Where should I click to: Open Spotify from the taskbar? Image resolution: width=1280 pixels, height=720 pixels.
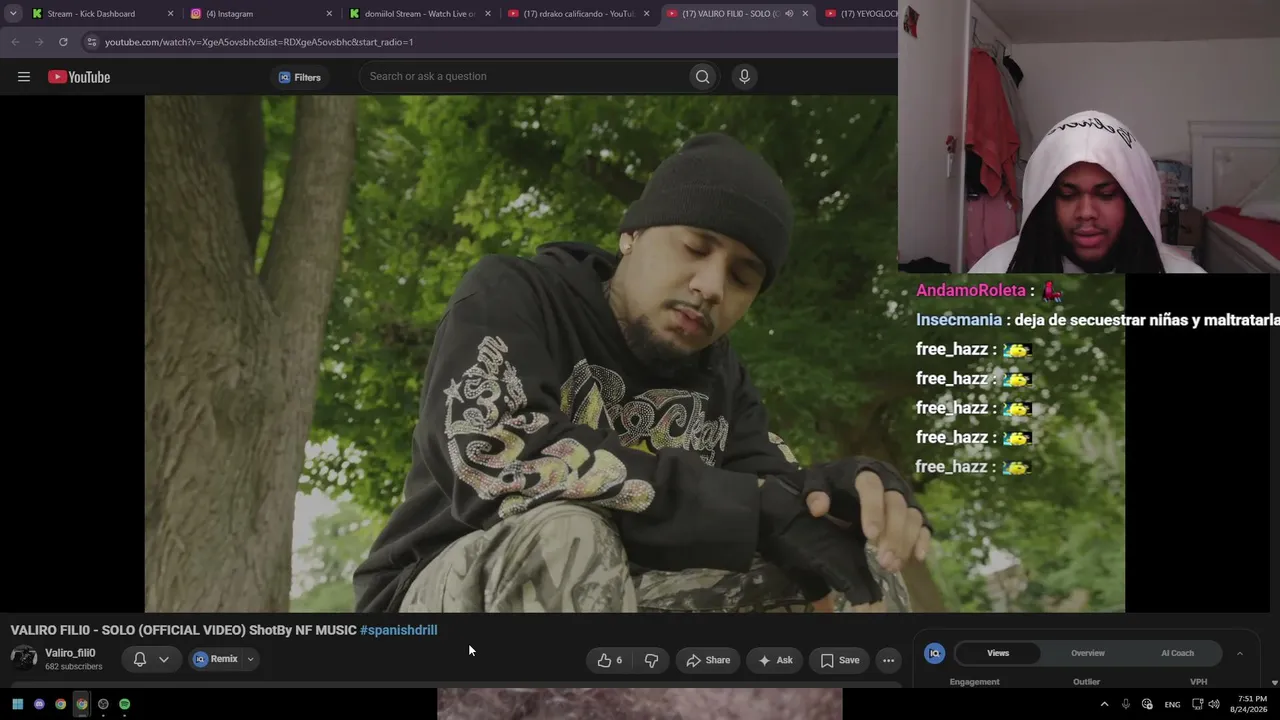click(x=125, y=704)
